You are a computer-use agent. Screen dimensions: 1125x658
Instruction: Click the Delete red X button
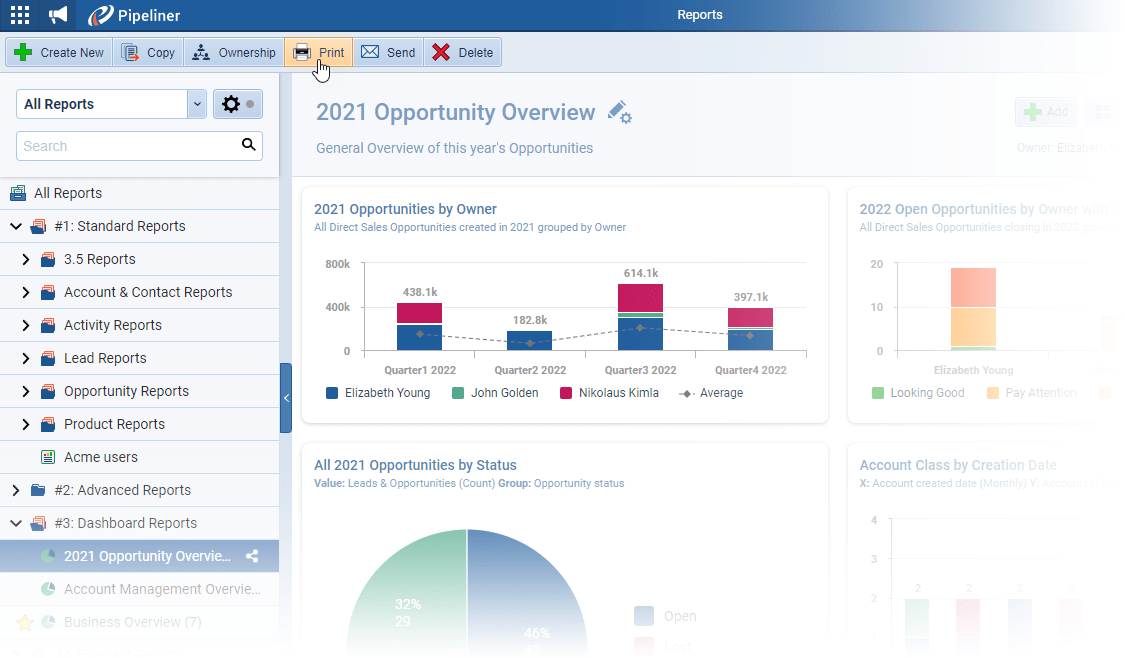point(463,53)
